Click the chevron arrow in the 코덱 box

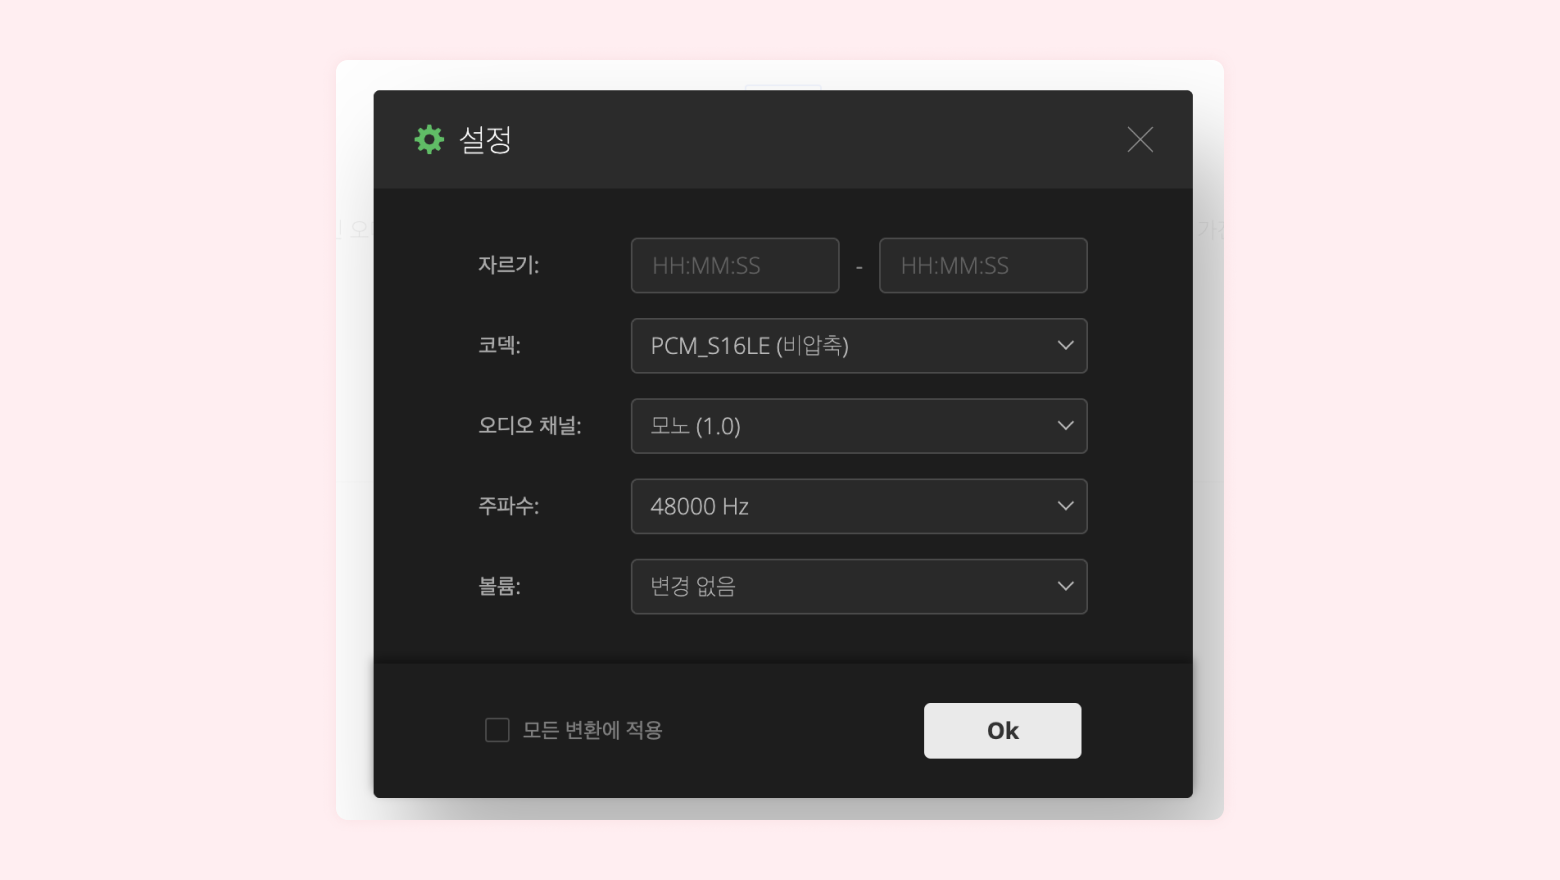[1065, 346]
